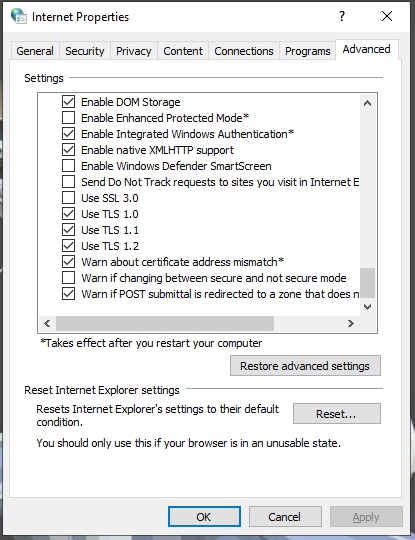
Task: Click the settings list up arrow
Action: [367, 103]
